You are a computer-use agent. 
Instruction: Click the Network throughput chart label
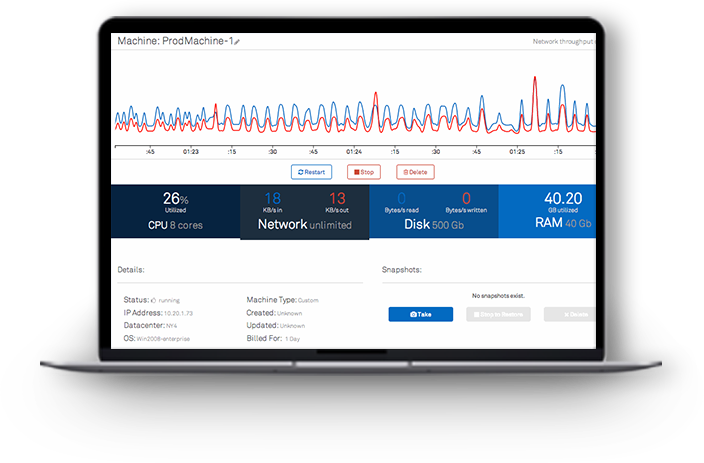pyautogui.click(x=563, y=41)
